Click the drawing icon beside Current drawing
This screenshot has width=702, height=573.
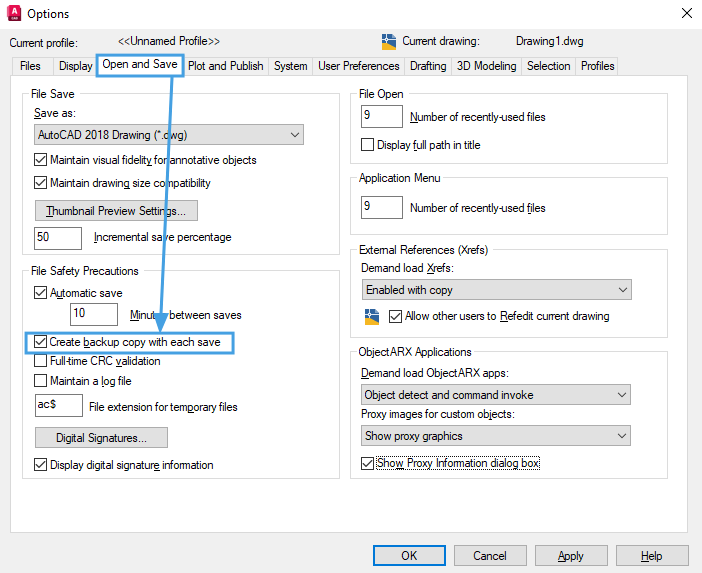[389, 41]
